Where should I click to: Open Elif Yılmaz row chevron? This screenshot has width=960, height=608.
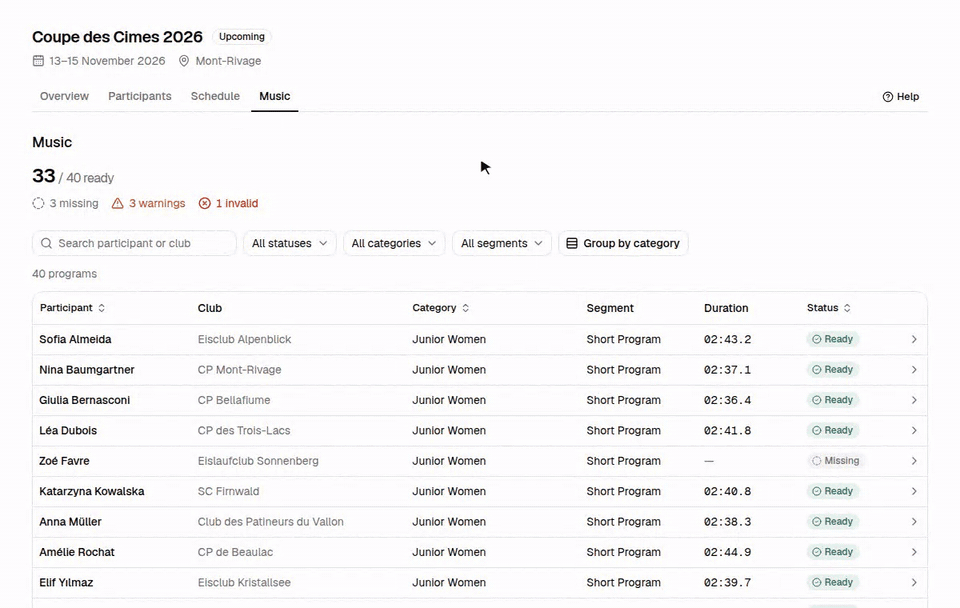coord(914,582)
